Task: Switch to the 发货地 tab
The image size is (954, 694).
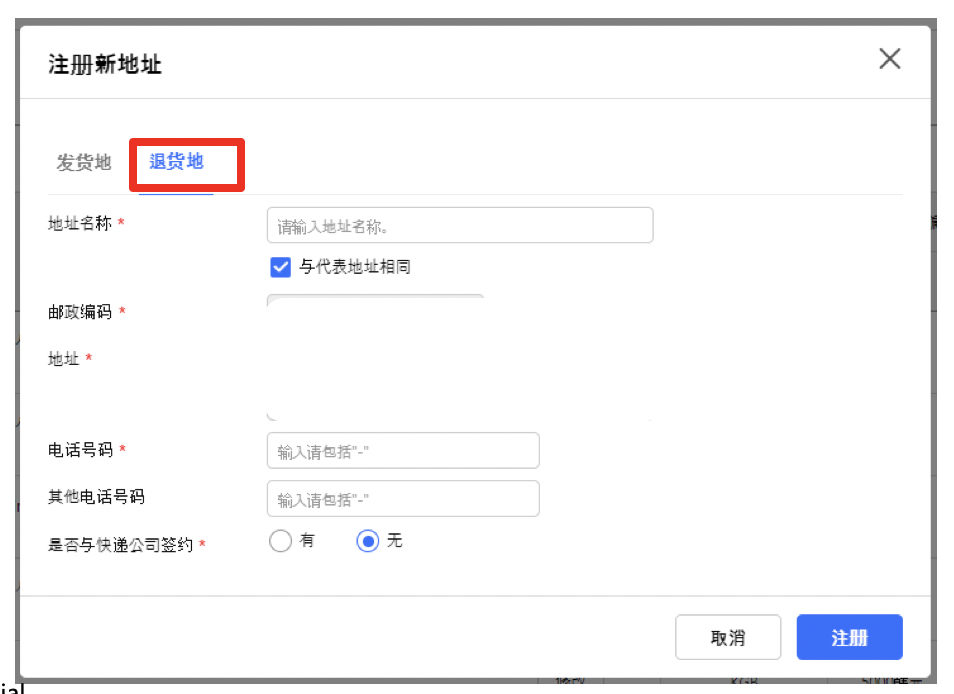Action: [x=83, y=163]
